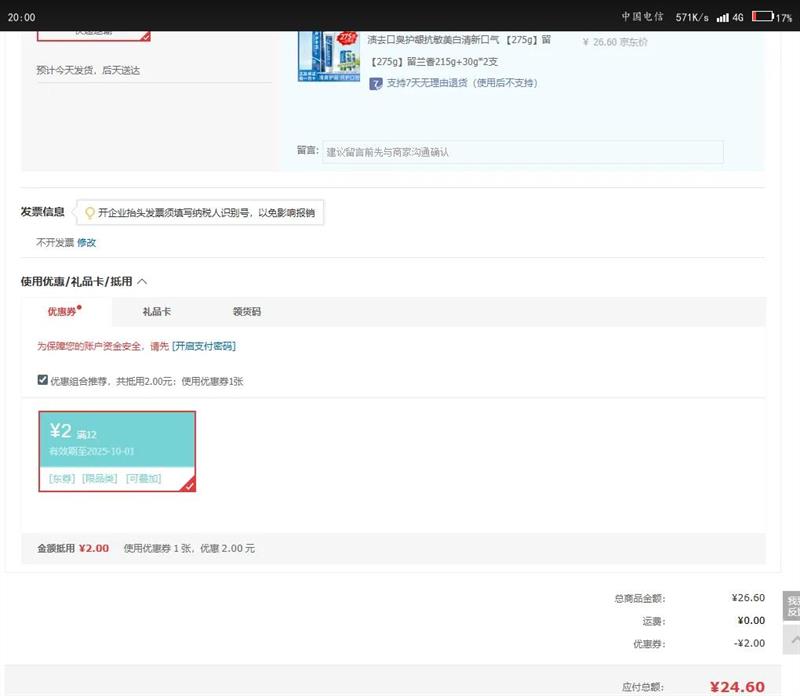Viewport: 800px width, 696px height.
Task: Select the ¥2 满12 coupon card
Action: point(117,450)
